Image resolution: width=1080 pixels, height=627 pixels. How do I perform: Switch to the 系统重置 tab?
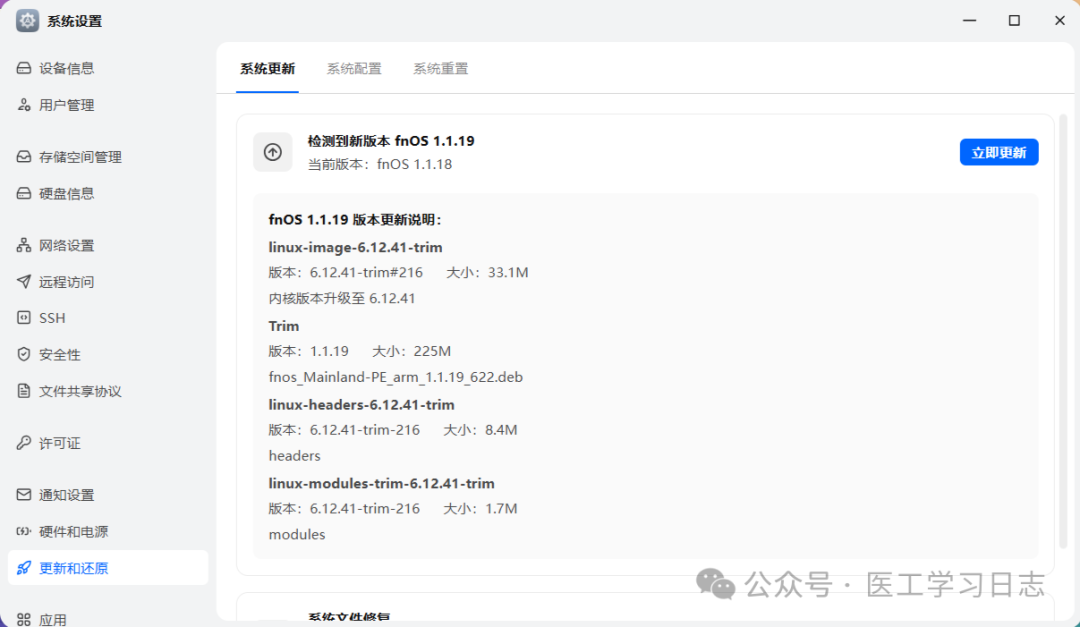(x=440, y=68)
